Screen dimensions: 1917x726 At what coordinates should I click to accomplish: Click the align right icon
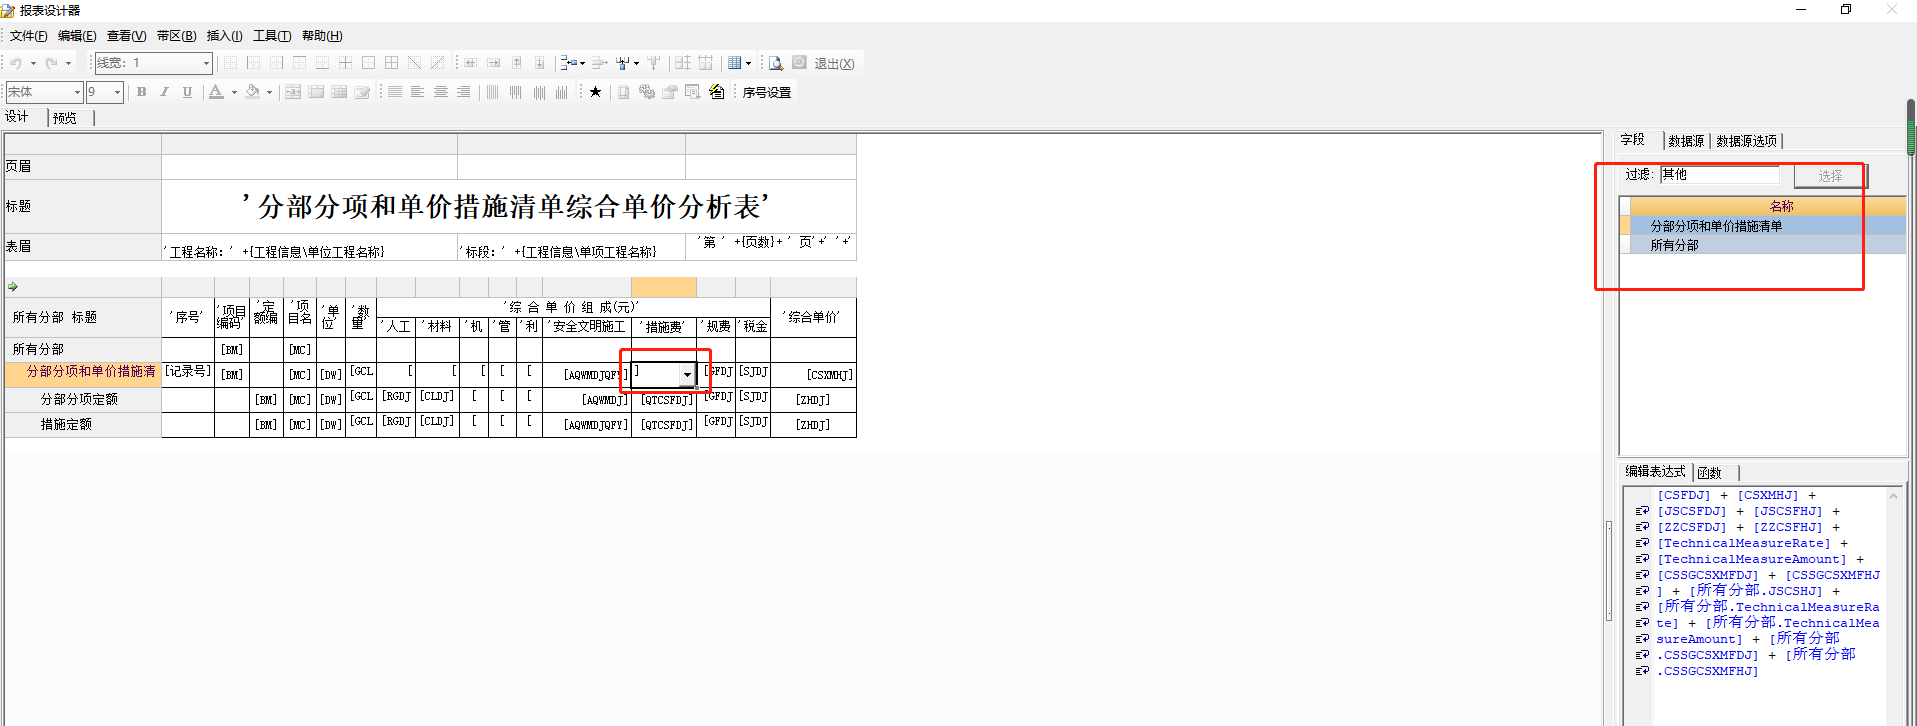point(463,92)
